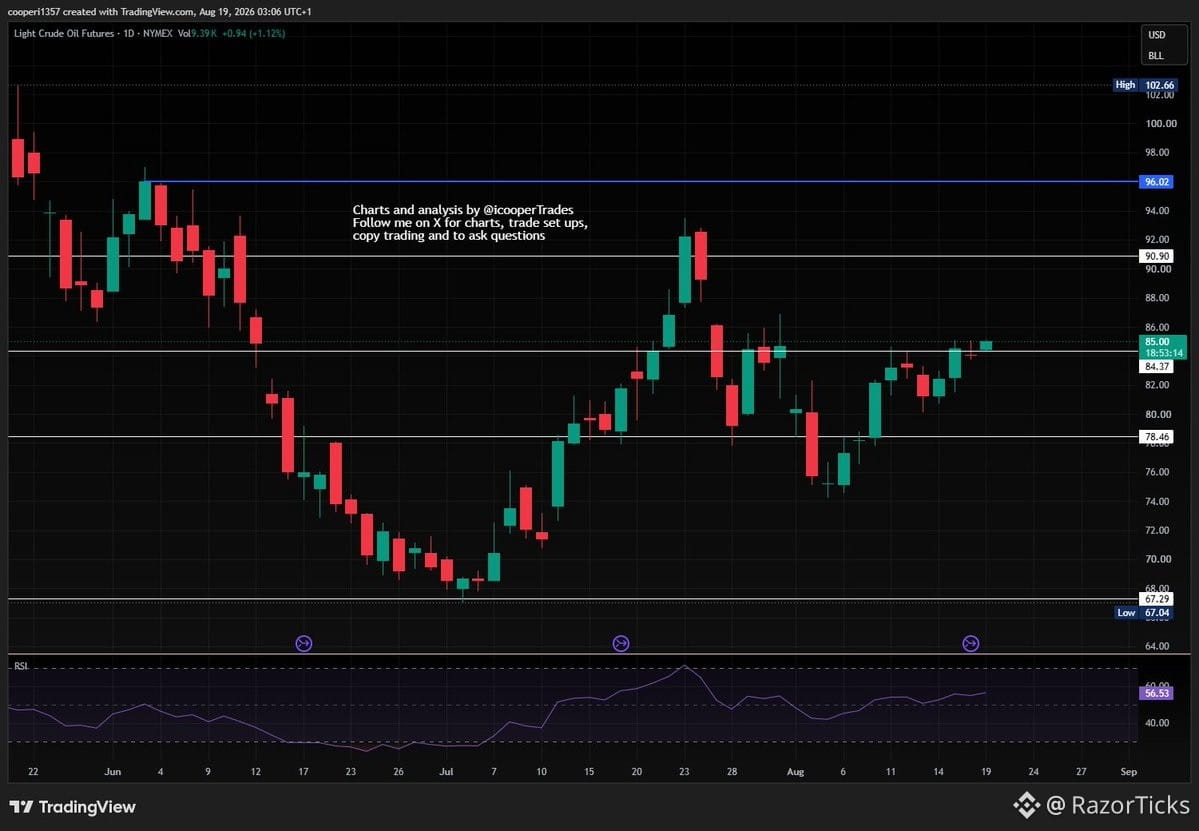Screen dimensions: 1199x831
Task: Click the 'Charts and analysis by @icooperTrades' annotation
Action: pos(463,209)
